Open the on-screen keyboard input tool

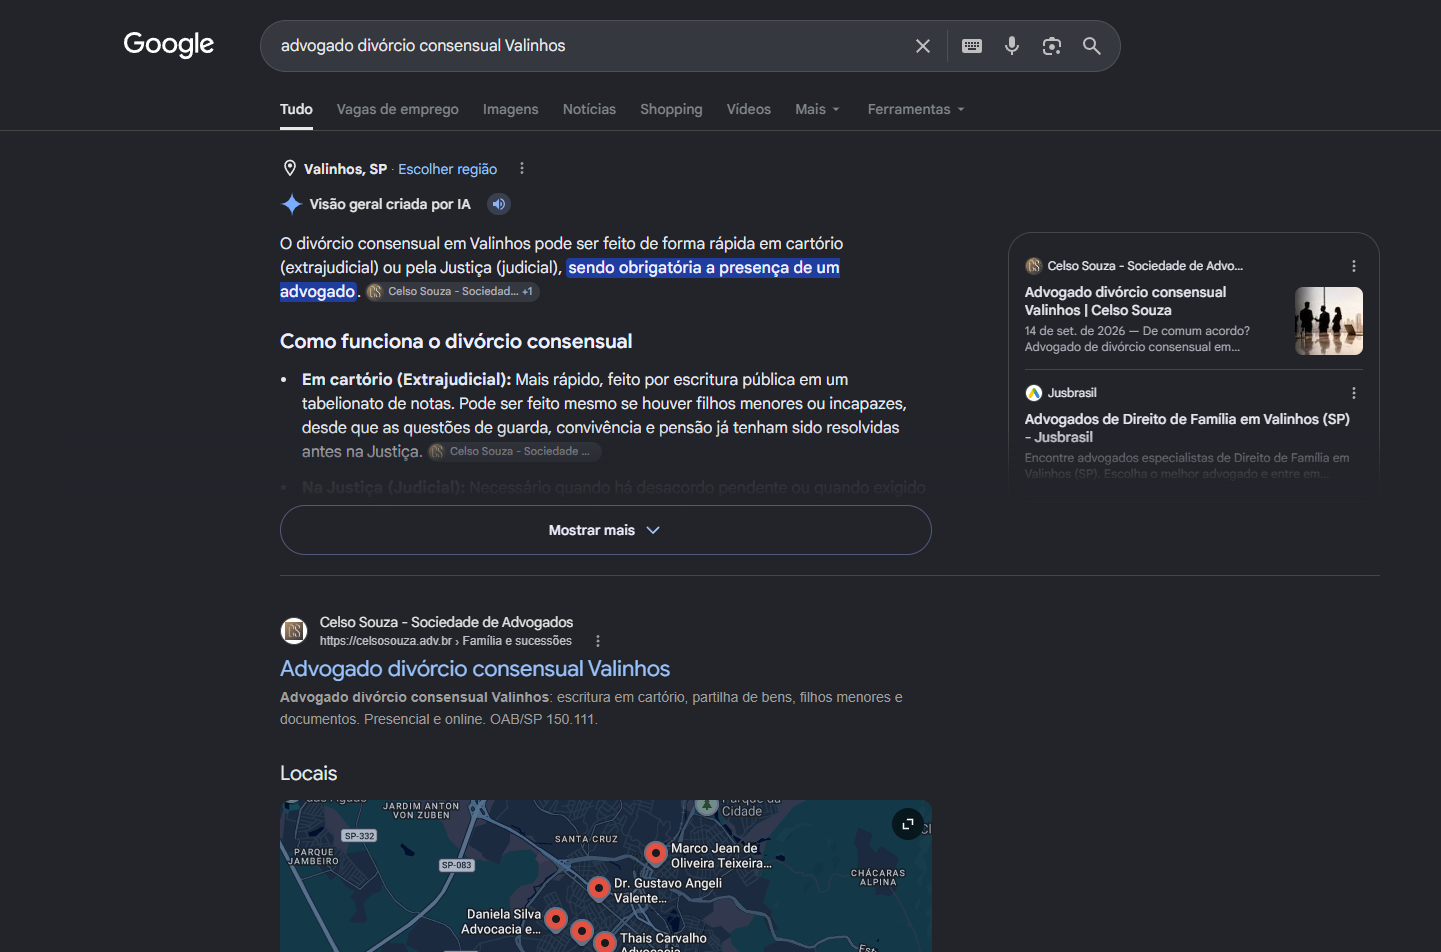click(972, 46)
